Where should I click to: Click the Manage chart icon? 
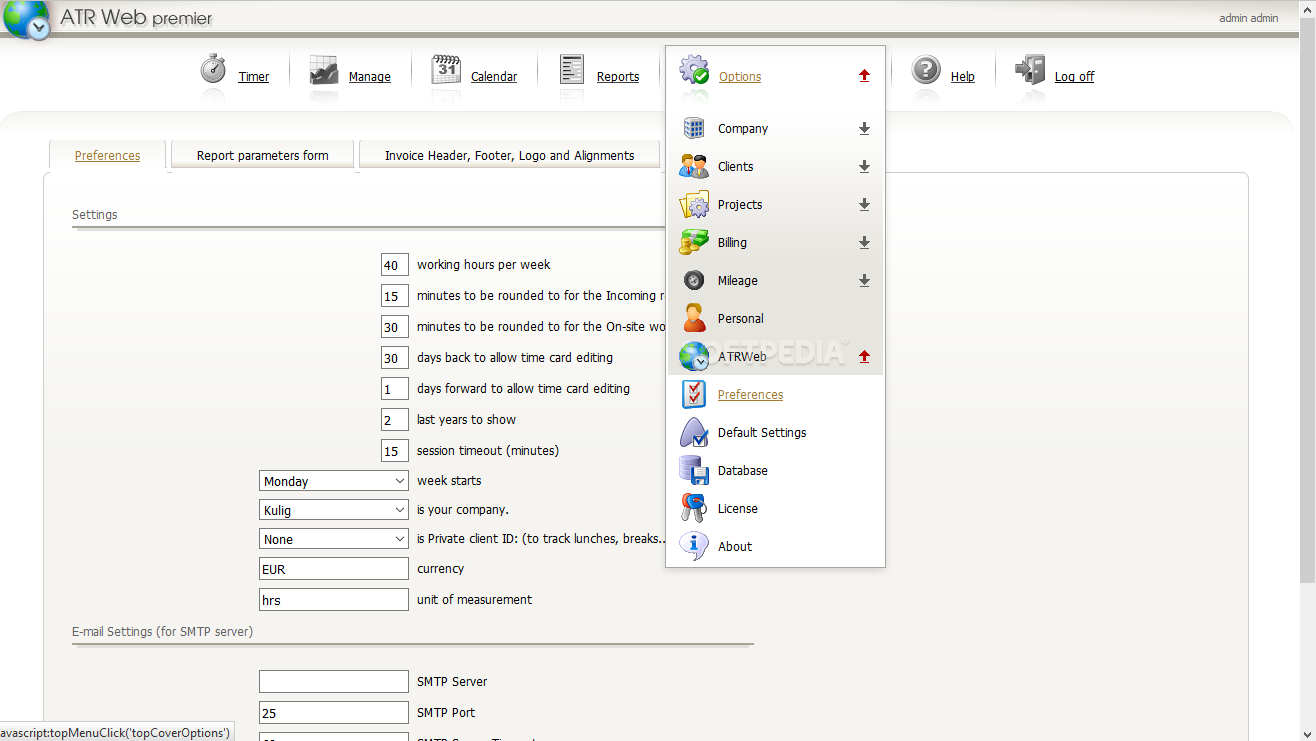[323, 70]
